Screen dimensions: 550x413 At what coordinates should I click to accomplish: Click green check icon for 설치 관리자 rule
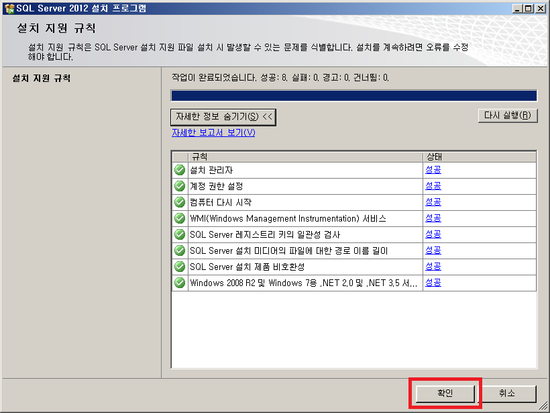[x=180, y=170]
